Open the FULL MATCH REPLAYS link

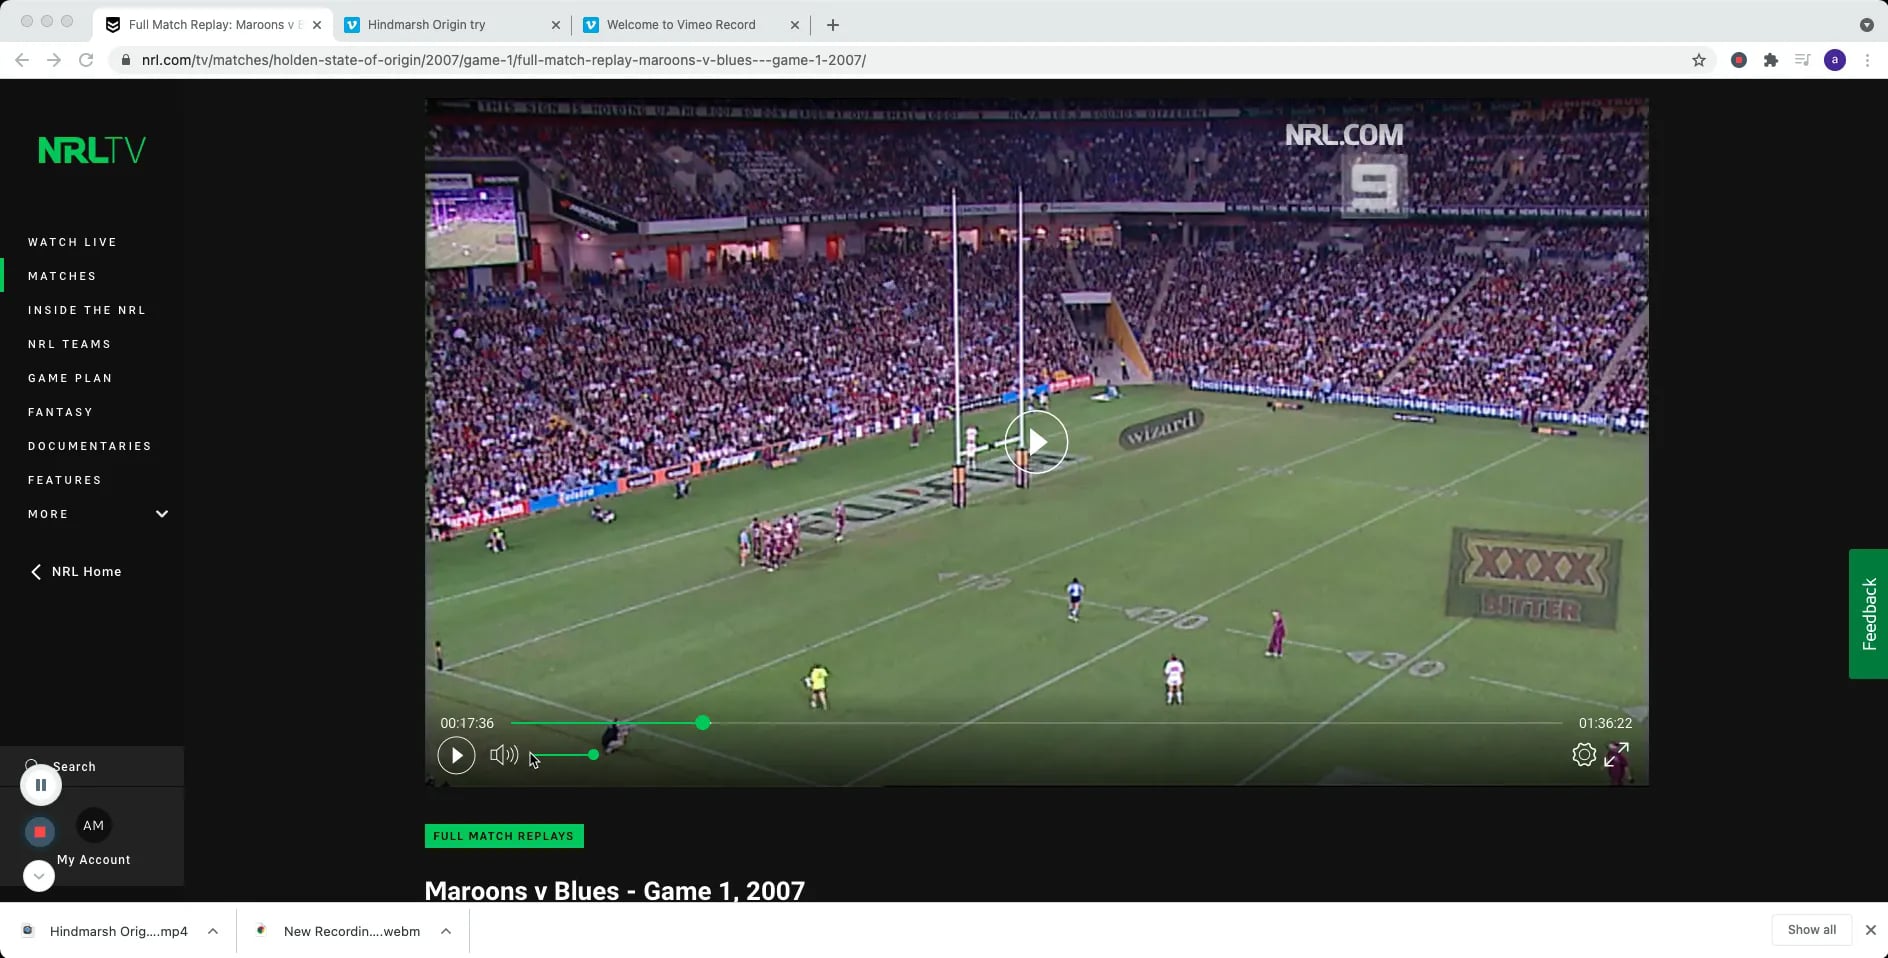click(503, 836)
